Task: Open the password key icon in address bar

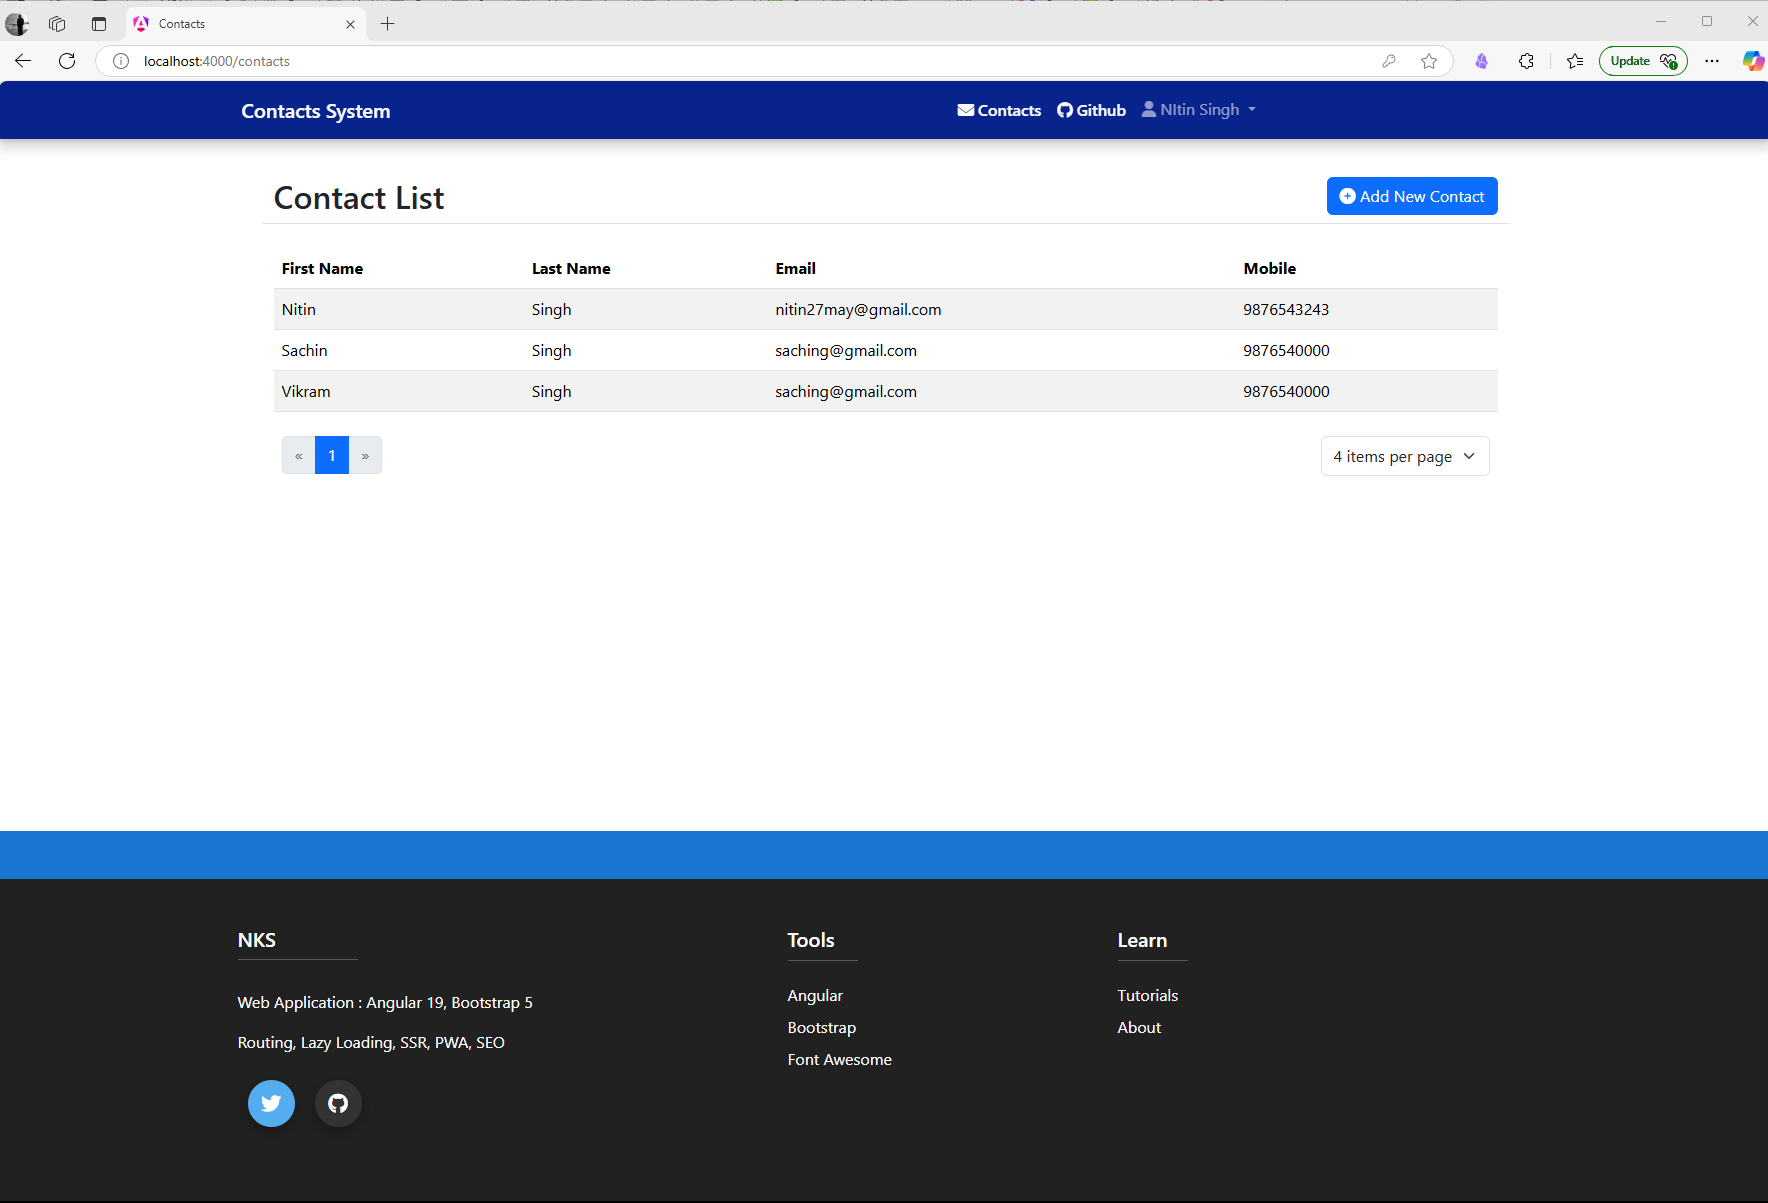Action: tap(1389, 61)
